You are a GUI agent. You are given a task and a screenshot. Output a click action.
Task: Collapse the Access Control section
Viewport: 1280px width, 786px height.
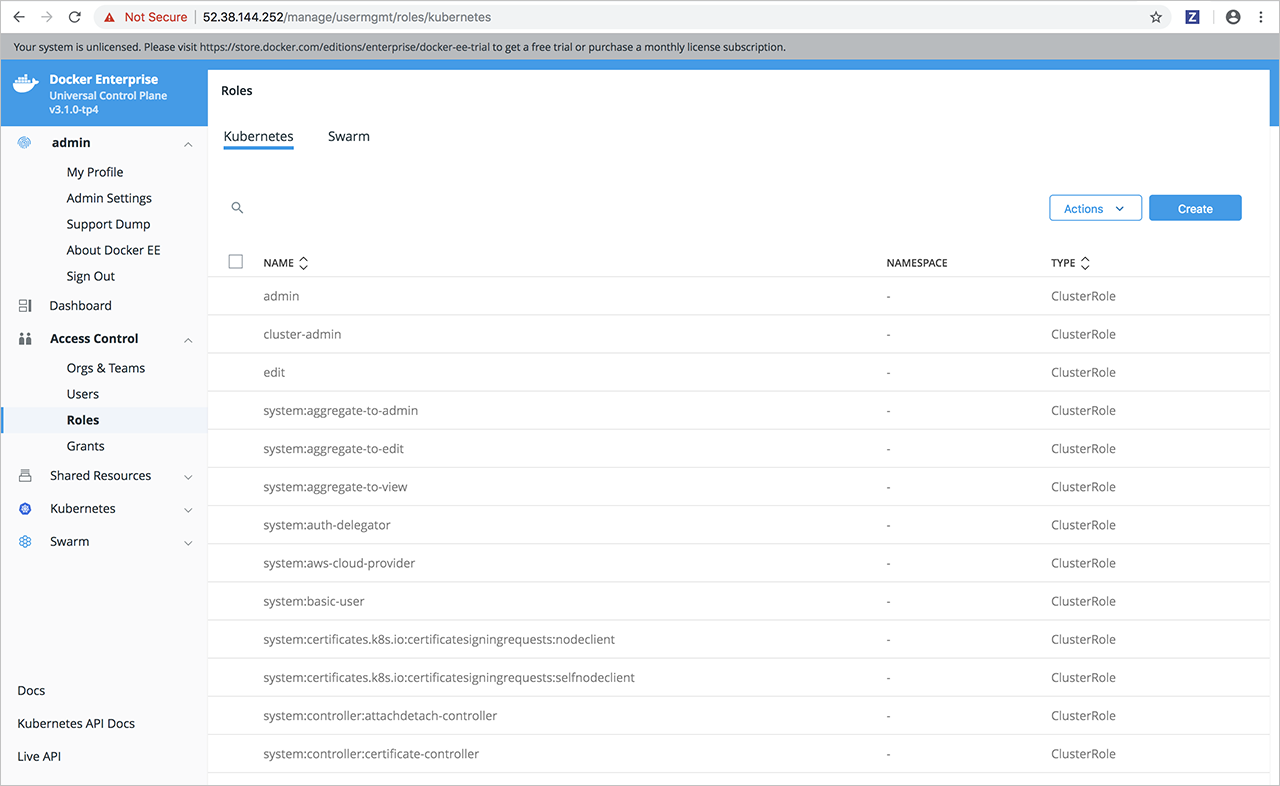pos(188,340)
